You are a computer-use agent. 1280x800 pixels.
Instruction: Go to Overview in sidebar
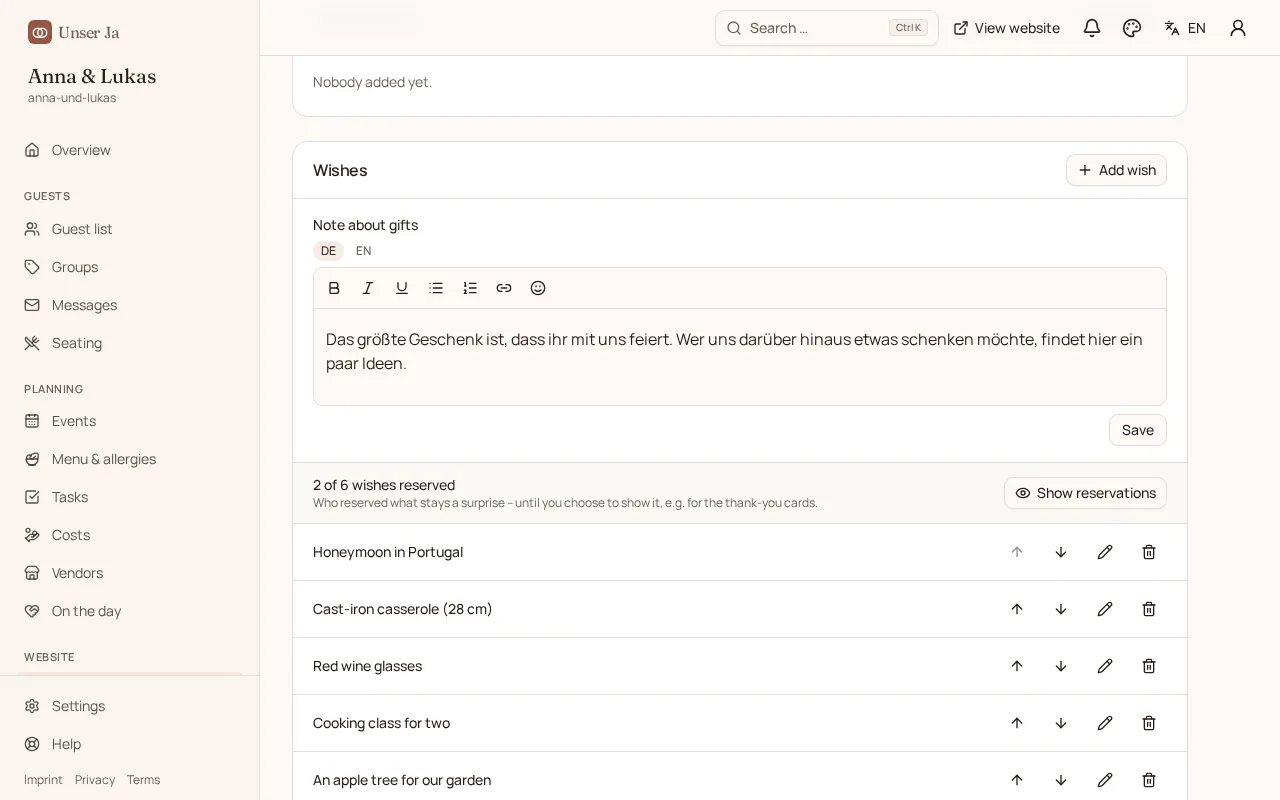pos(130,150)
